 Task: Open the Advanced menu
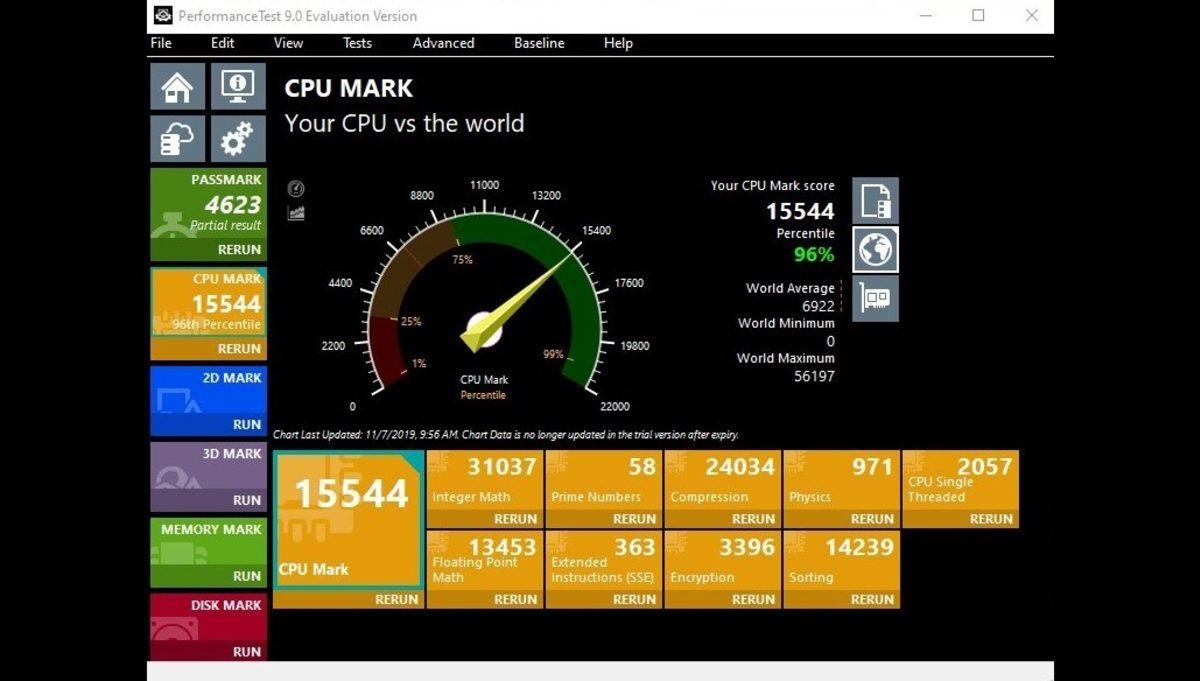(443, 43)
